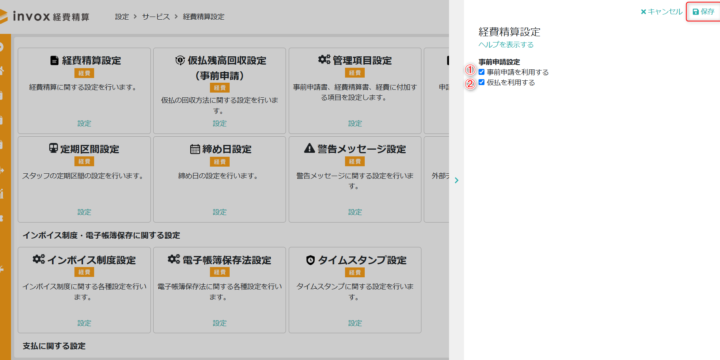Screen dimensions: 720x360
Task: Toggle the 事前申請を利用する checkbox
Action: 481,72
